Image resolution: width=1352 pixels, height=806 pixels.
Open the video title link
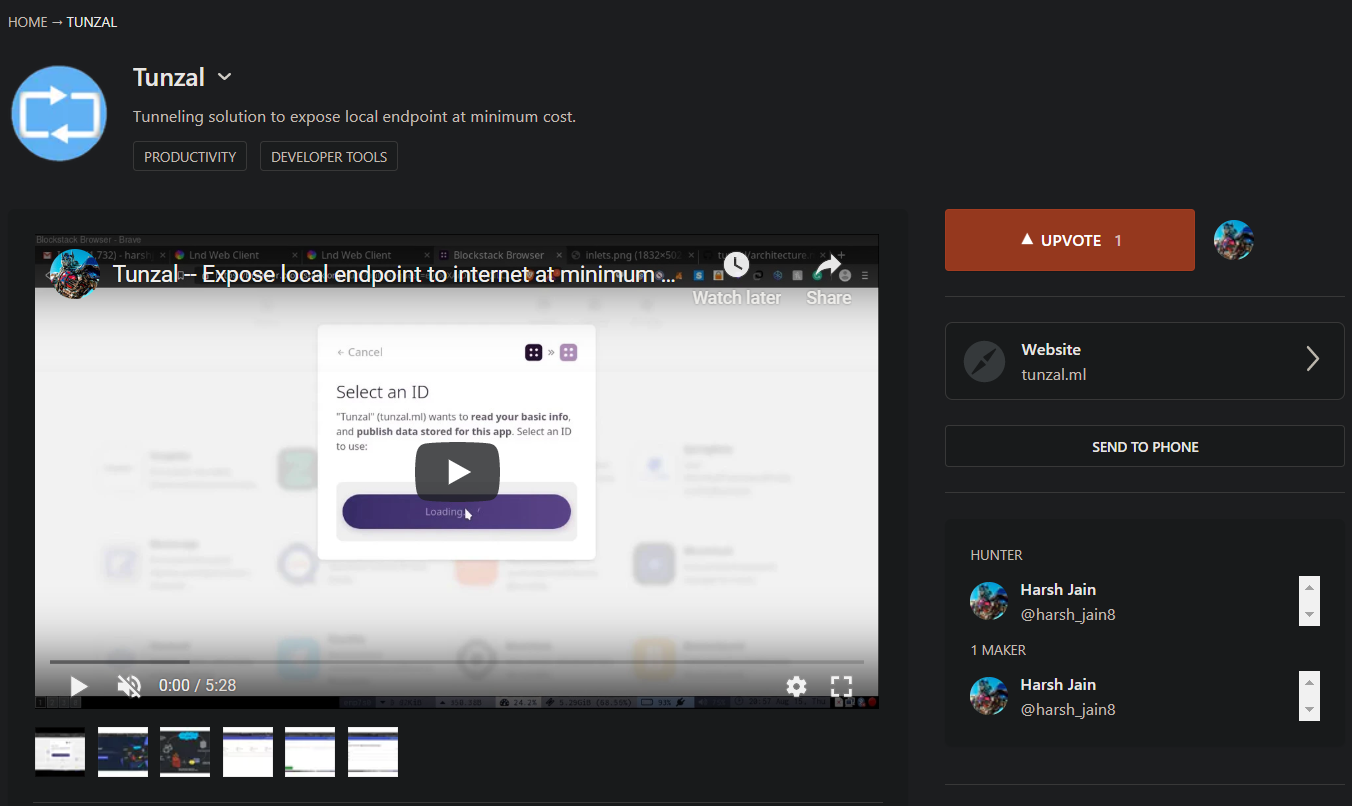pos(394,274)
